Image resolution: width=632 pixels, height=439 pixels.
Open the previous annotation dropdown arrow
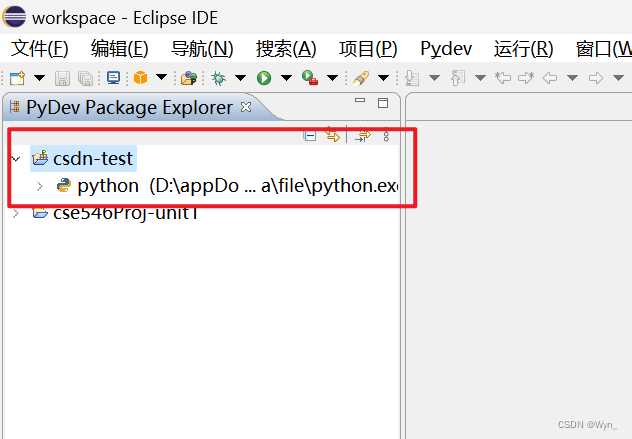tap(480, 77)
